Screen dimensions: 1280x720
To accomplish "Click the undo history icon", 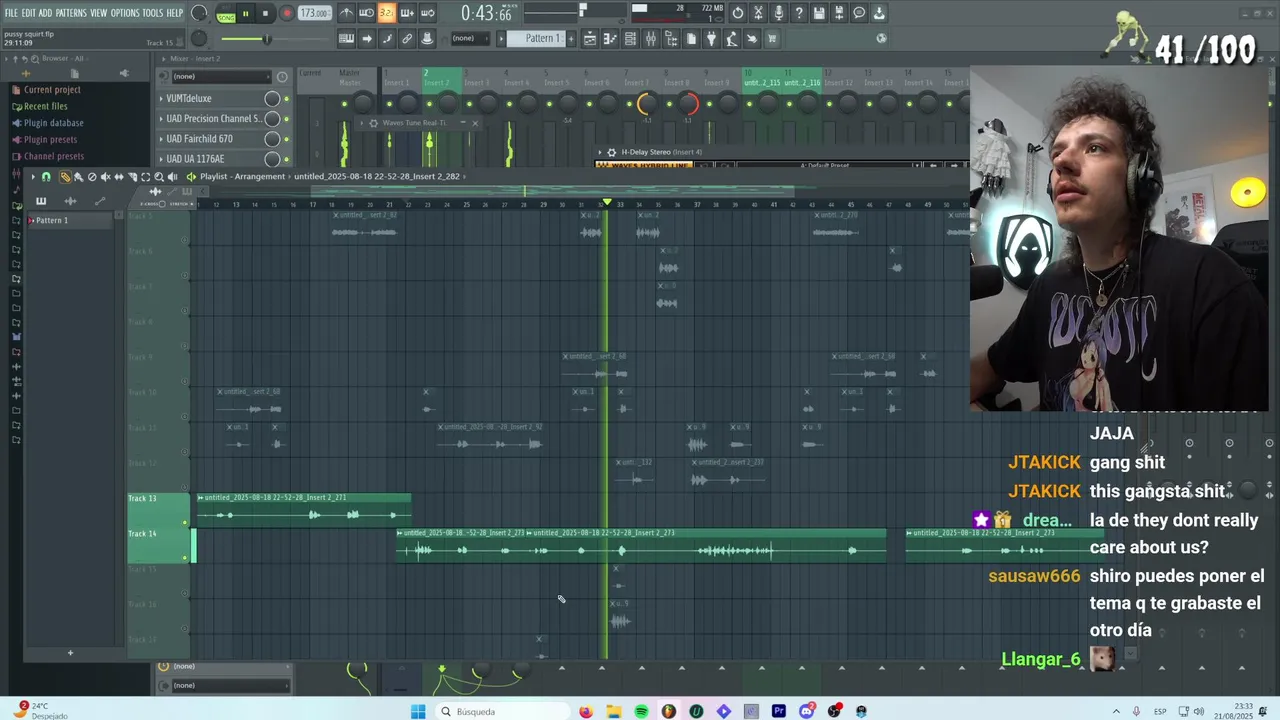I will (737, 13).
